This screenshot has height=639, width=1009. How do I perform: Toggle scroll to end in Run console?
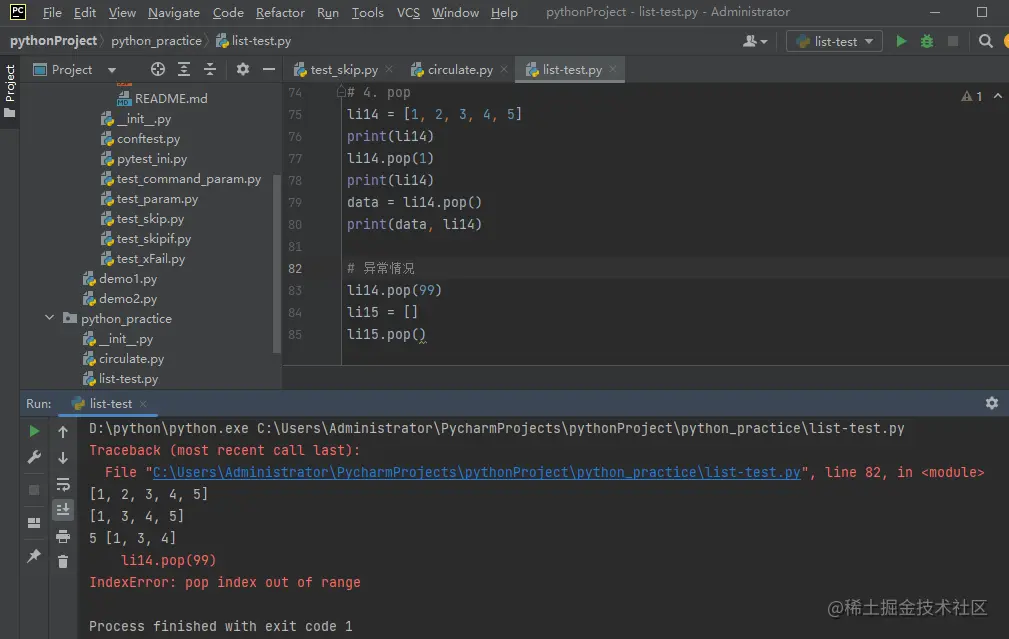63,510
